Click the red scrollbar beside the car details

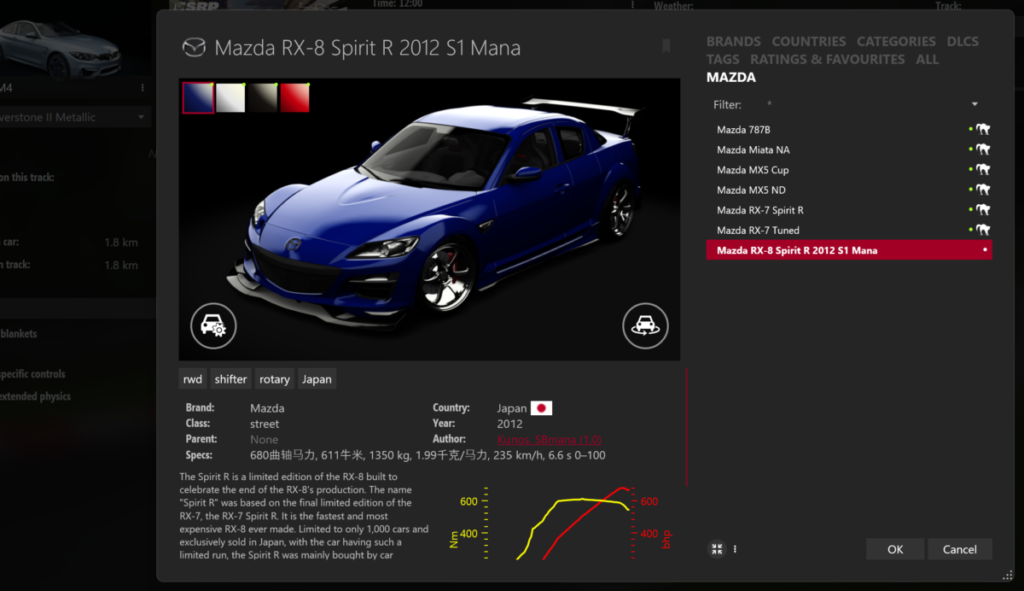686,428
